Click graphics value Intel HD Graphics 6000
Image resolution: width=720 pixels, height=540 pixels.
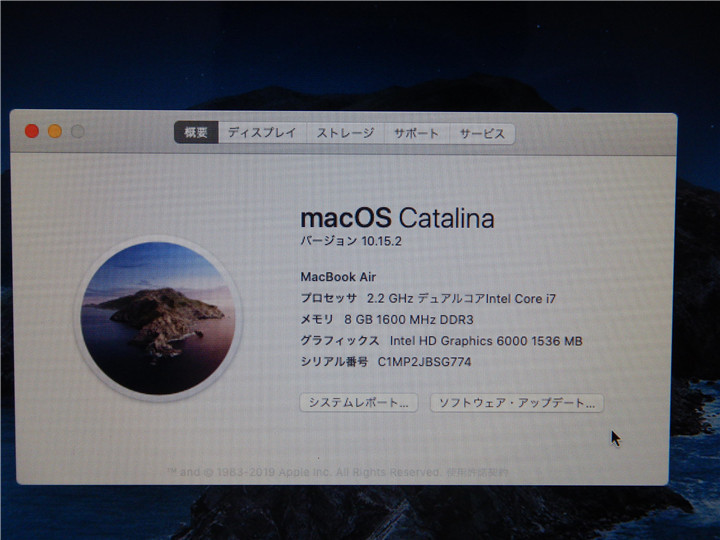486,341
